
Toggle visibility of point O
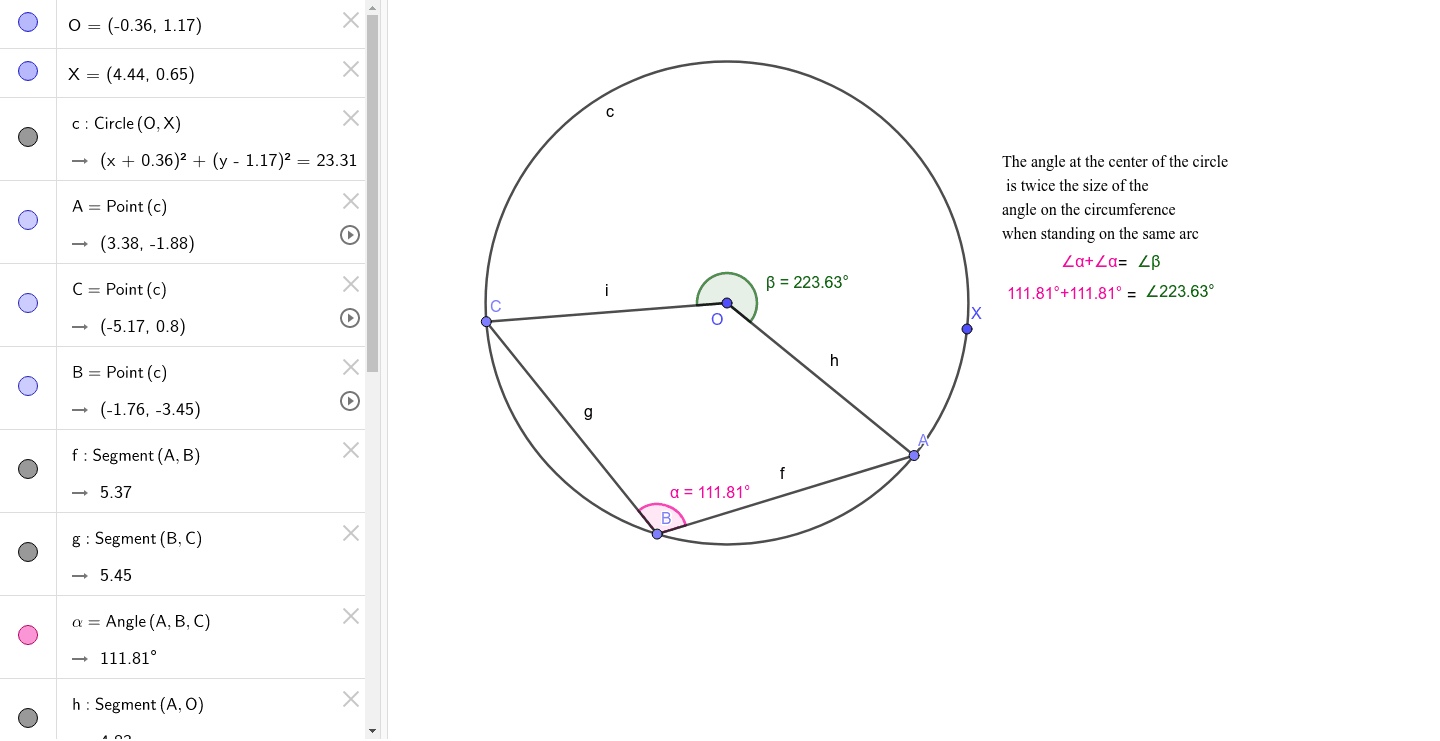28,22
